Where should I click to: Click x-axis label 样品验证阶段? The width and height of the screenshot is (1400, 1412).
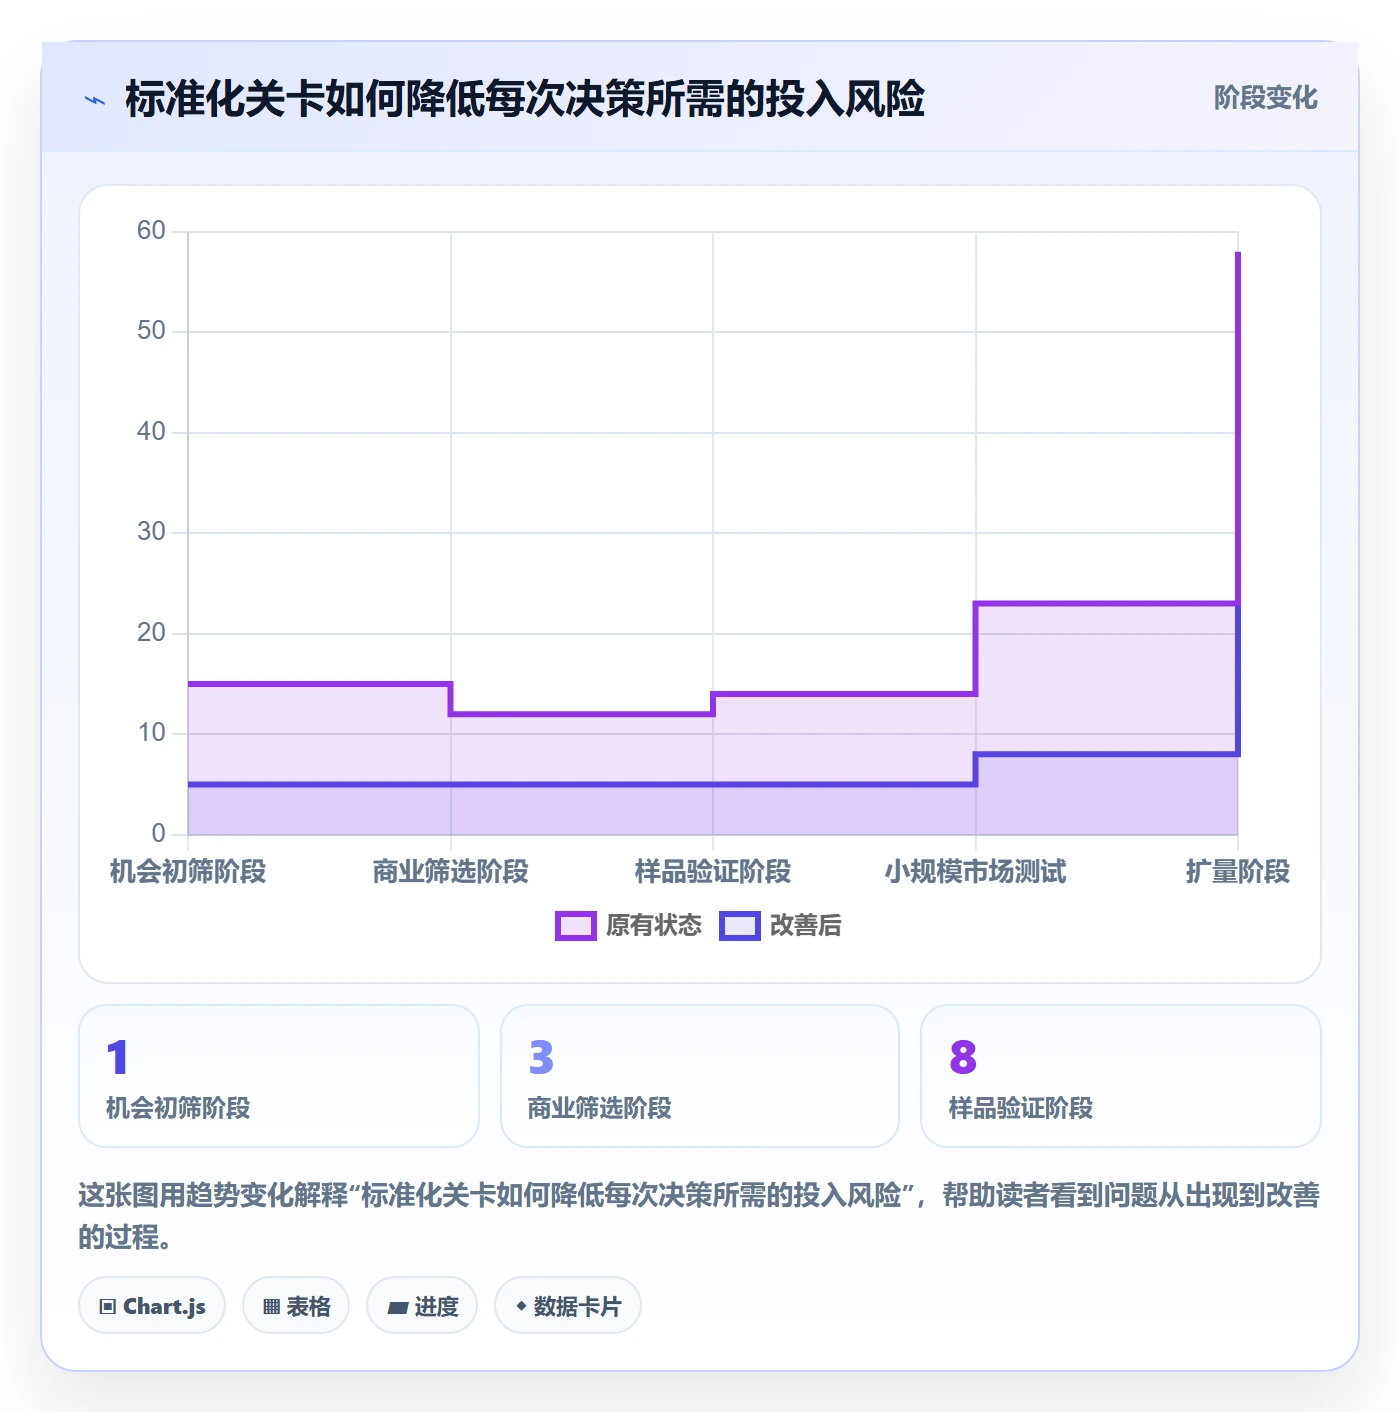point(713,872)
